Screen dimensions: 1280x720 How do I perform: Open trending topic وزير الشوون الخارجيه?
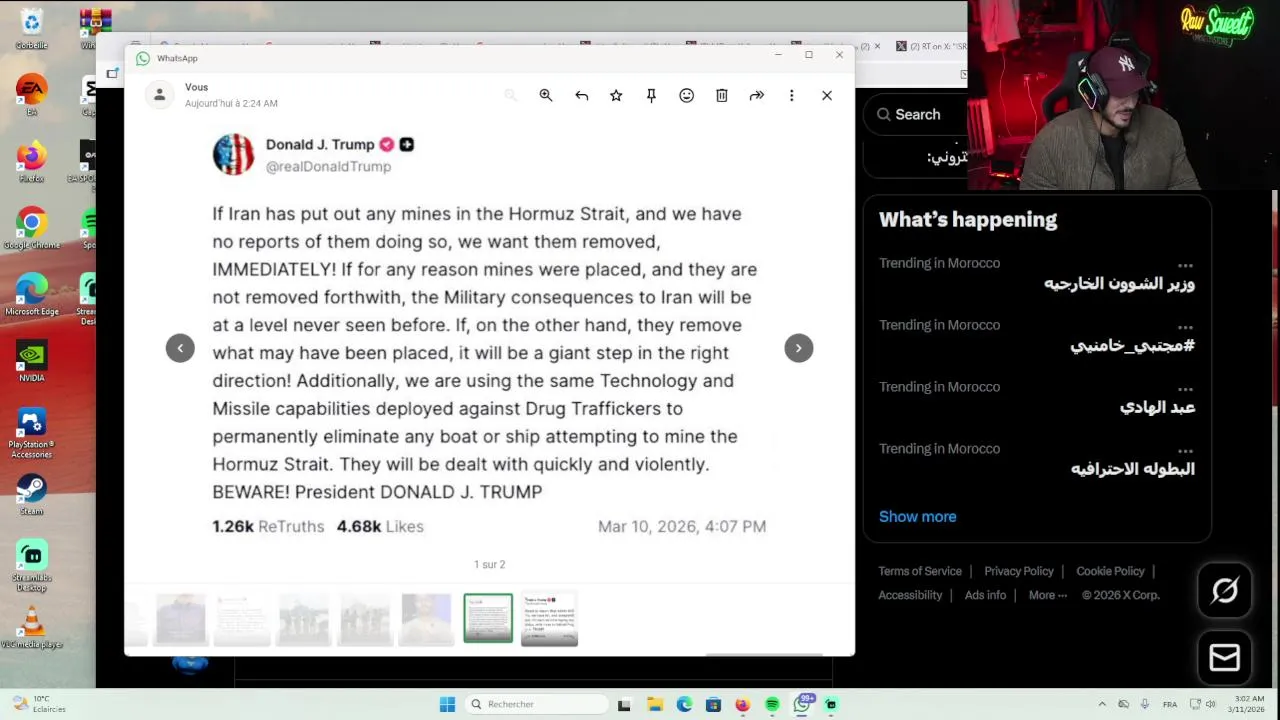tap(1119, 284)
